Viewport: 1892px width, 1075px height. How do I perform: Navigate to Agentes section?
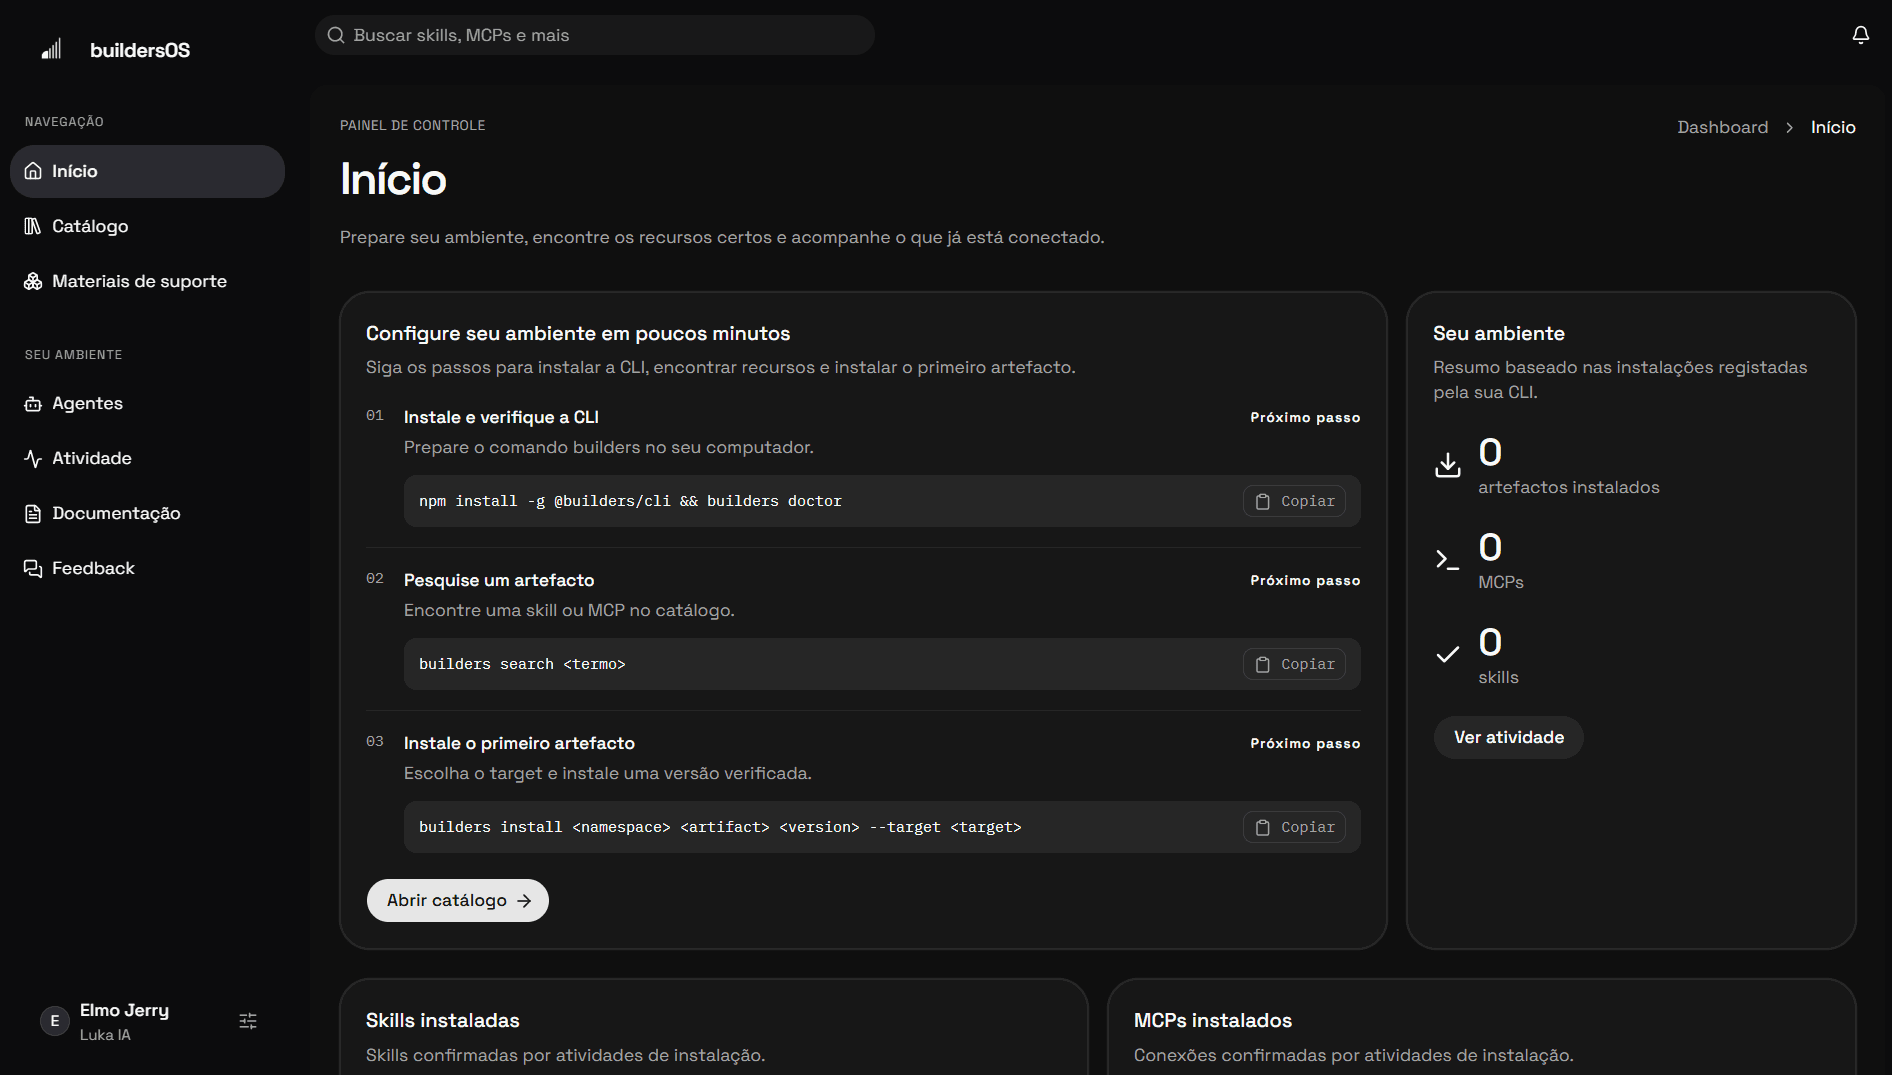(x=147, y=403)
